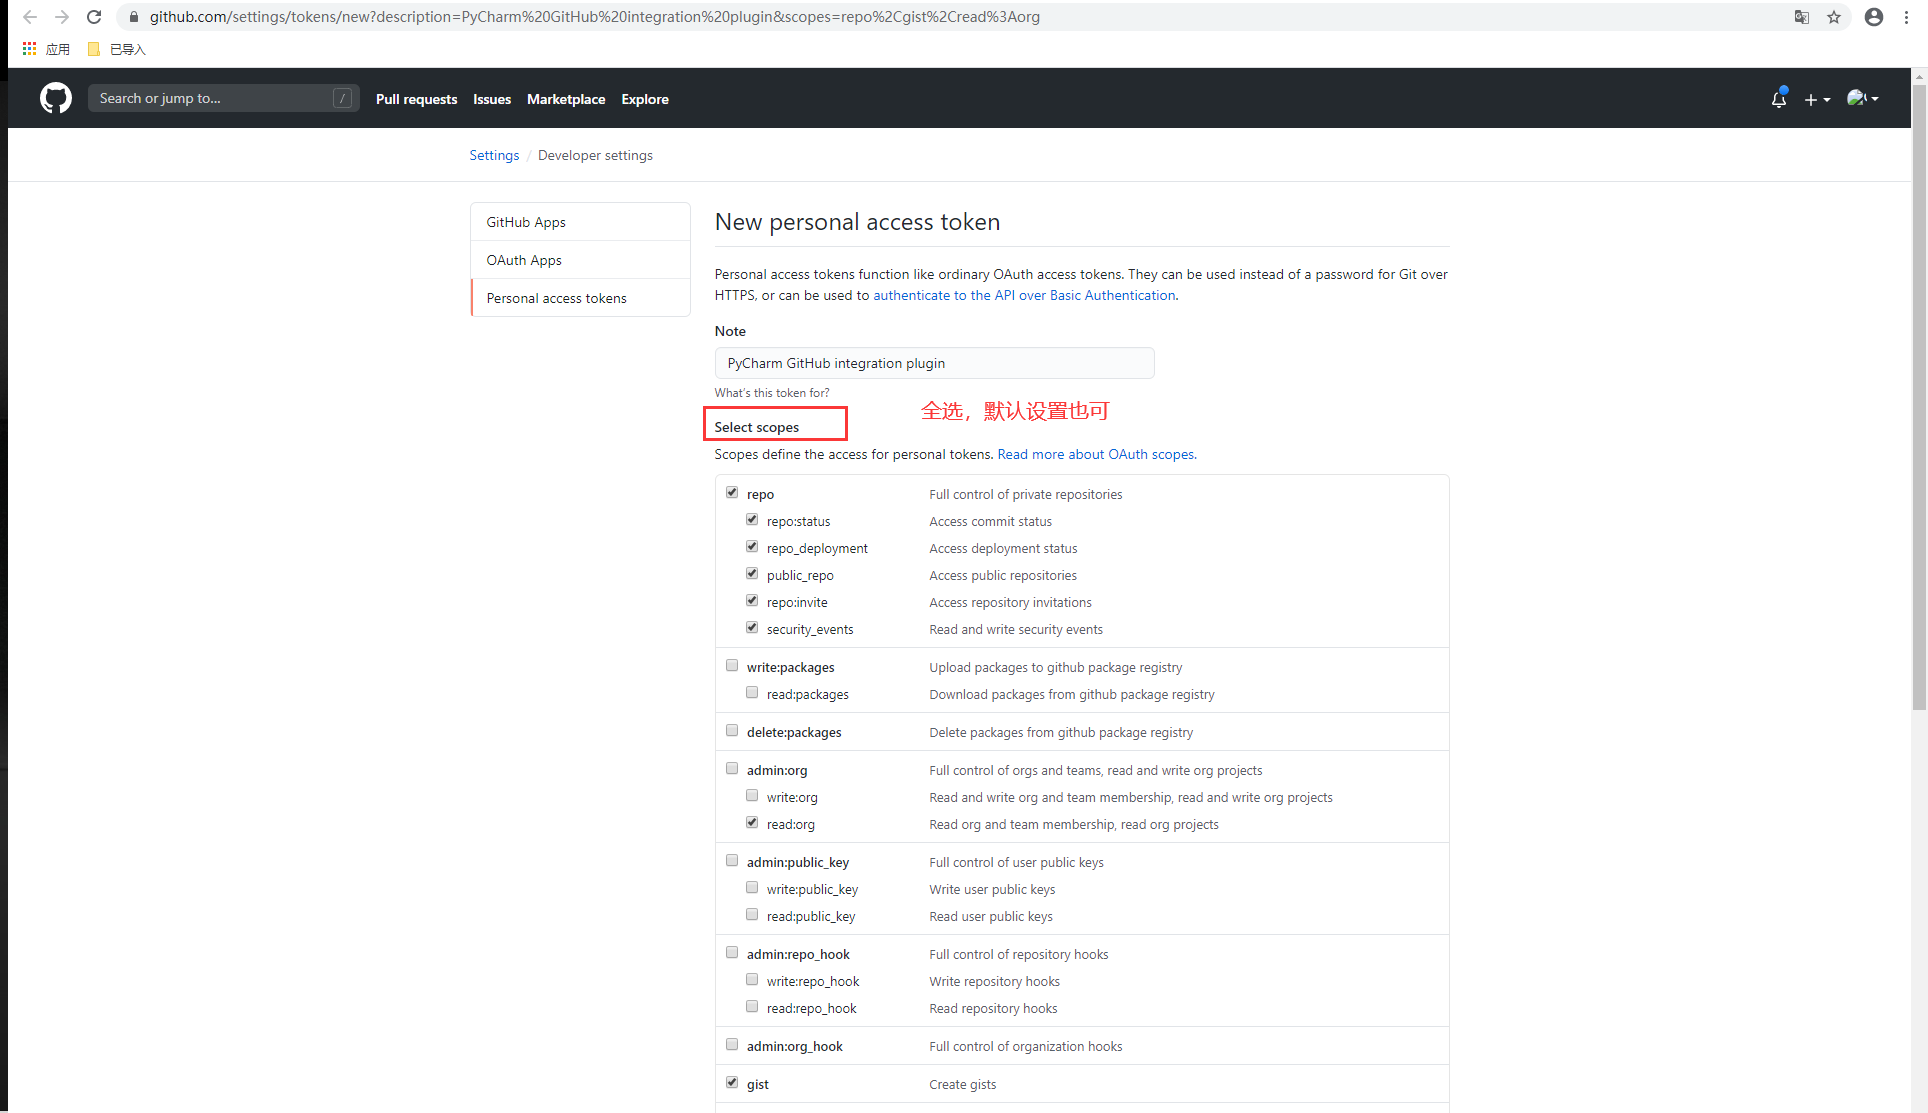
Task: Bookmark the page with the star icon
Action: tap(1833, 17)
